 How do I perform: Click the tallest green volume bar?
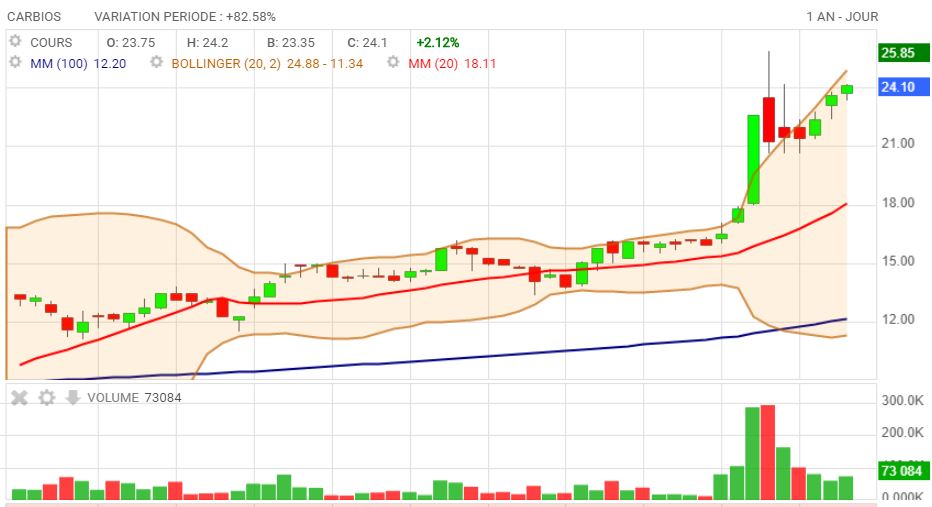(752, 454)
